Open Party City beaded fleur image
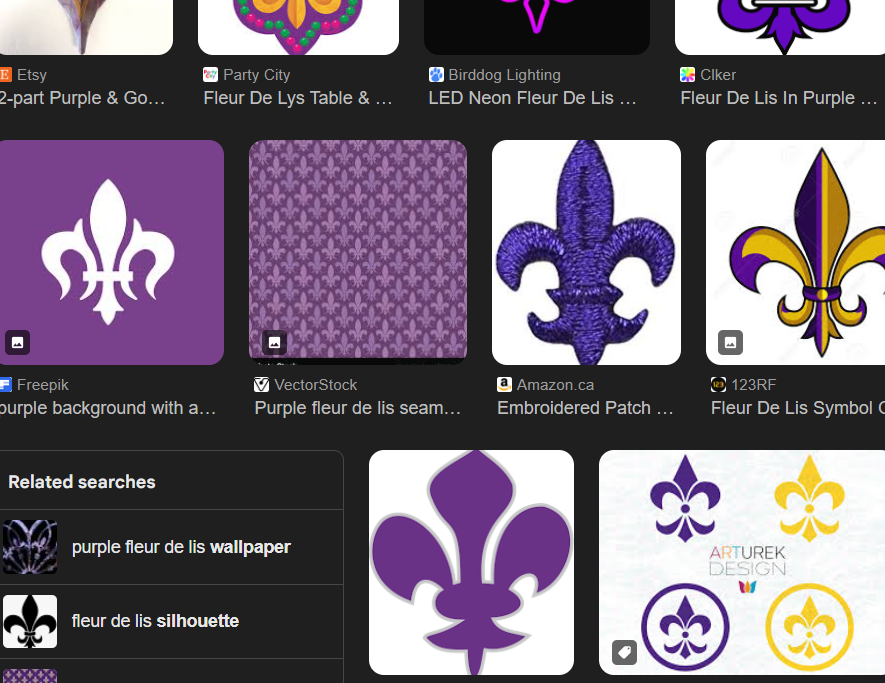Screen dimensions: 885x683 click(298, 27)
